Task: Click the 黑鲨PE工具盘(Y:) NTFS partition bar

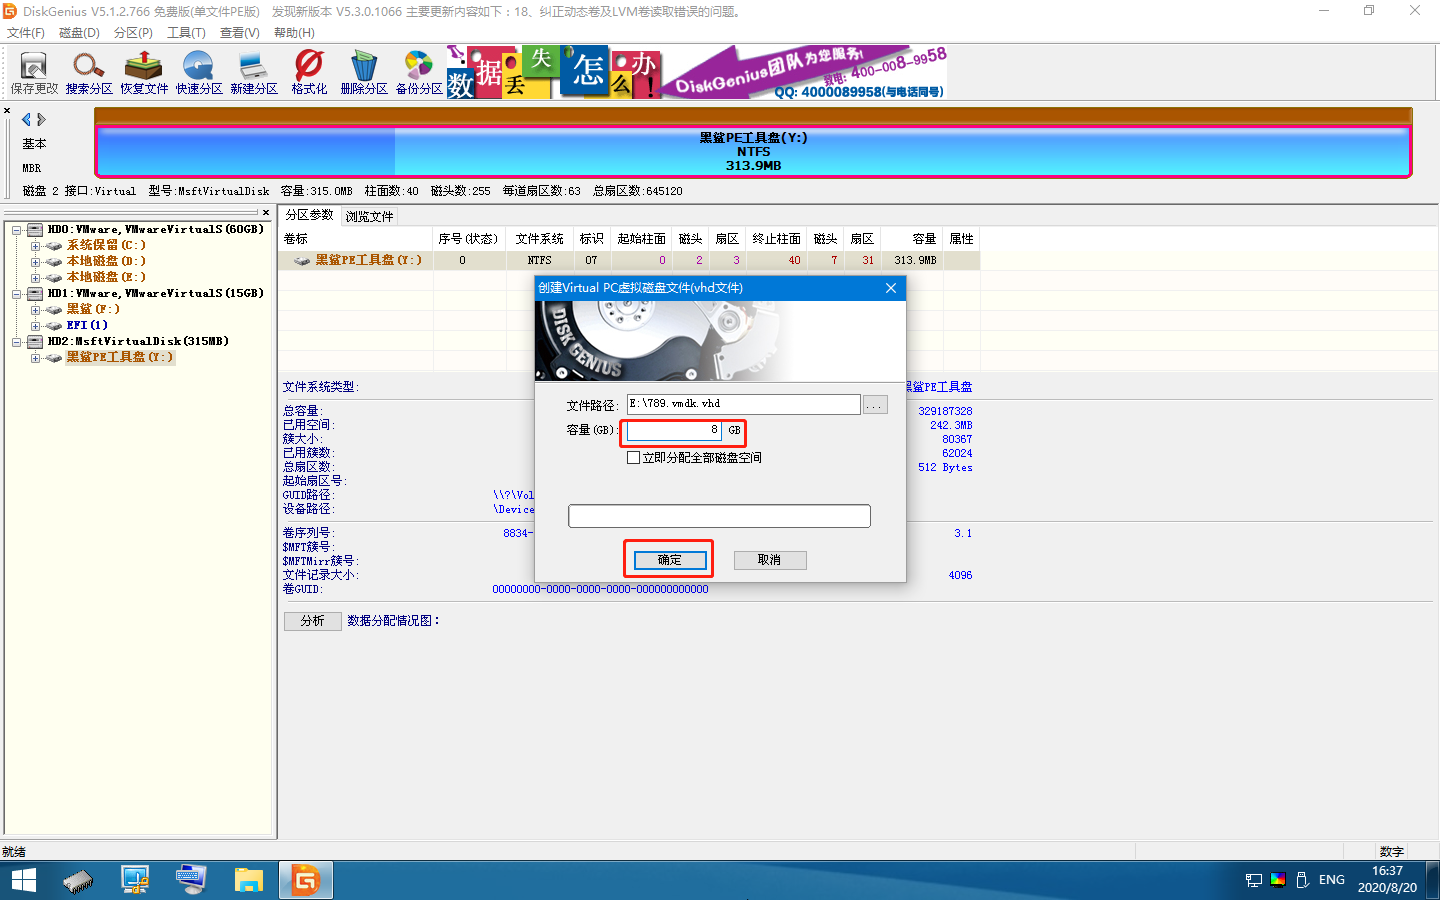Action: pyautogui.click(x=753, y=152)
